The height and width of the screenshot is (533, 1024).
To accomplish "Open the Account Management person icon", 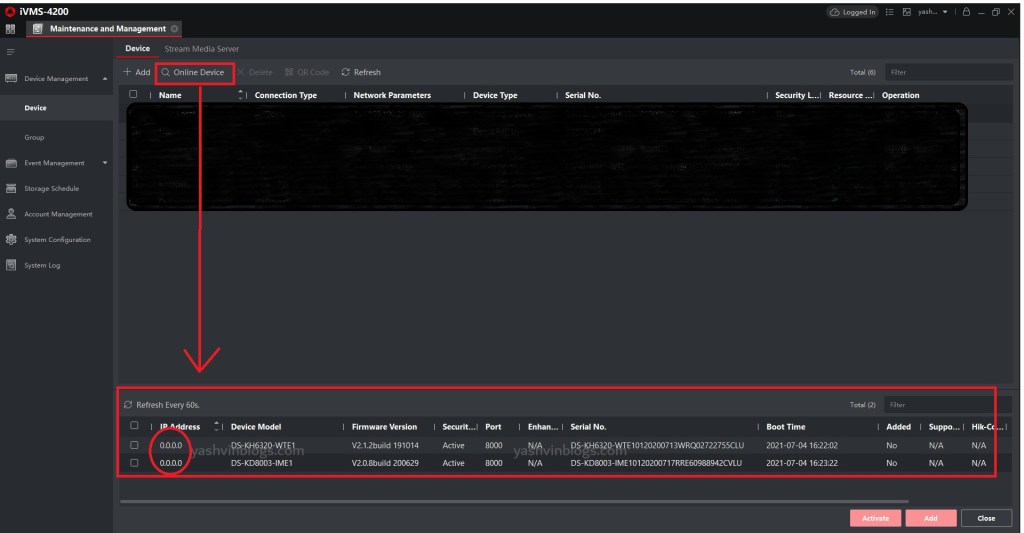I will (11, 214).
